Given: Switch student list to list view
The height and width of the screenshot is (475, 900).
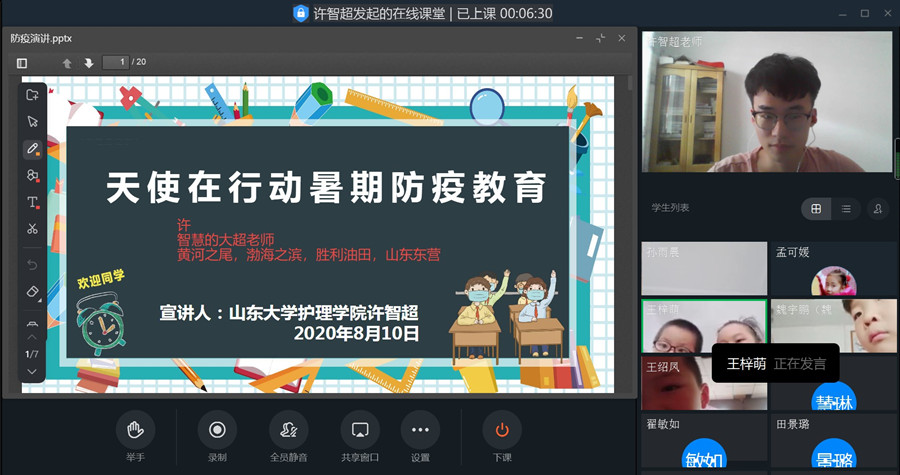Looking at the screenshot, I should pos(846,208).
